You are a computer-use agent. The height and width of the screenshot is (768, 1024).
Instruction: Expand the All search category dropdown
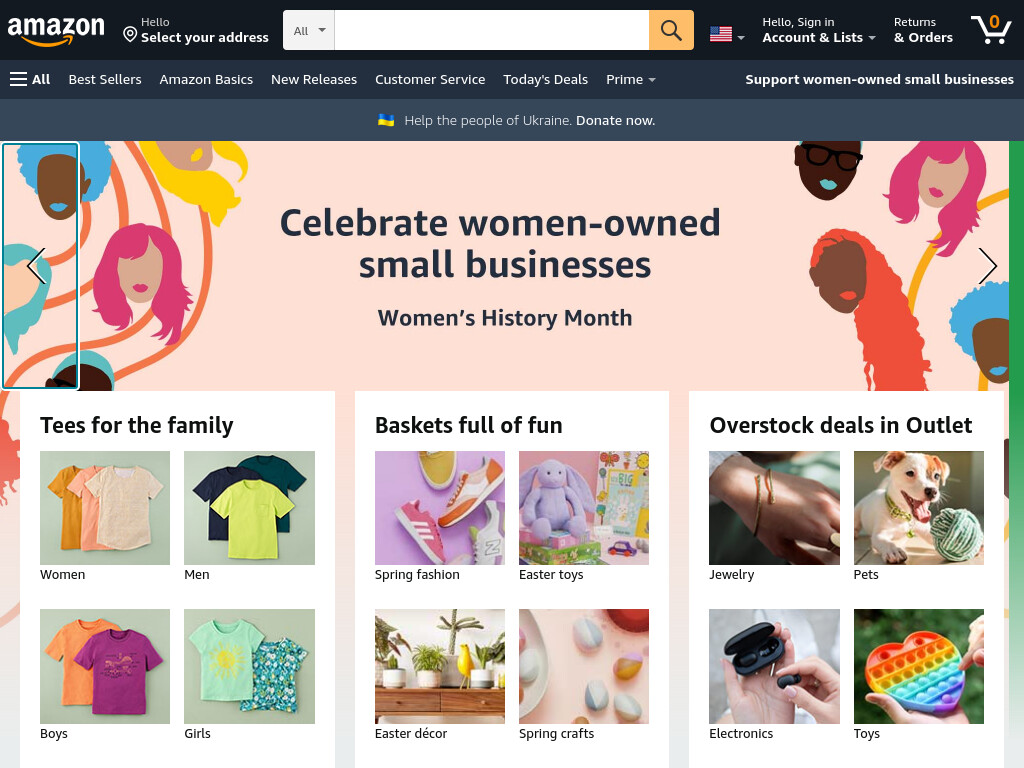(x=309, y=30)
